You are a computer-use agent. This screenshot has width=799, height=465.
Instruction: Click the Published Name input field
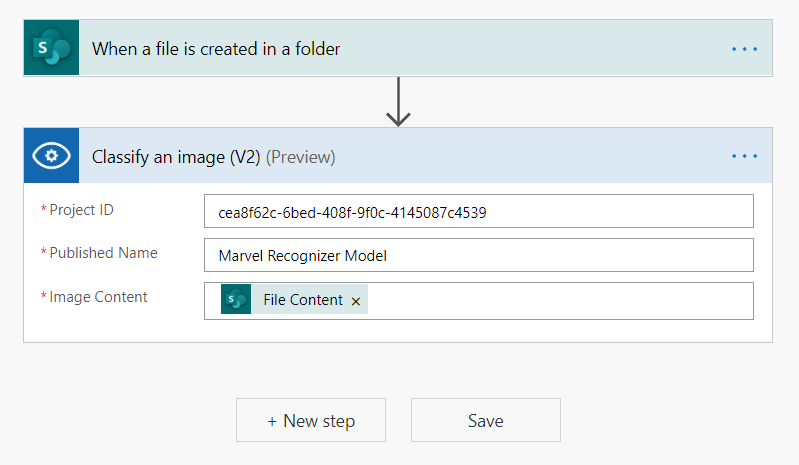(478, 255)
